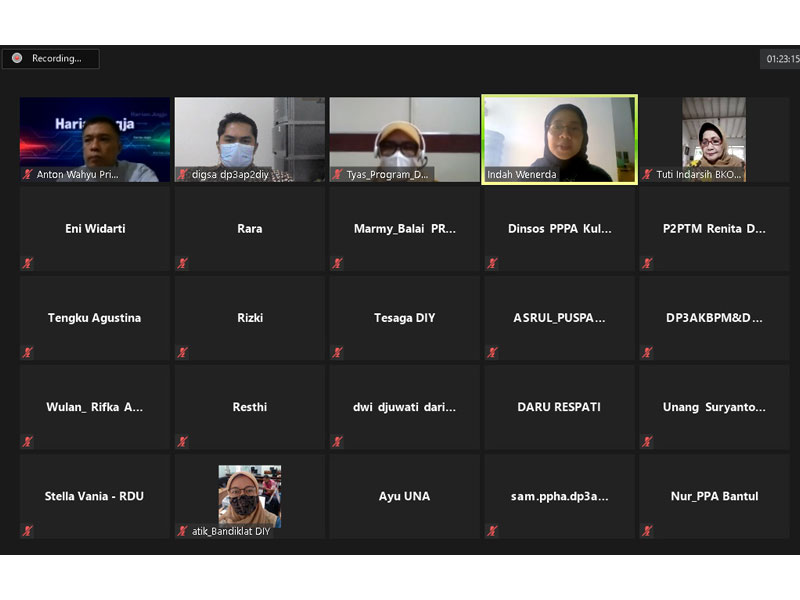This screenshot has width=800, height=600.
Task: Click the muted mic icon beside atik_Bandiklat DIY
Action: (183, 531)
